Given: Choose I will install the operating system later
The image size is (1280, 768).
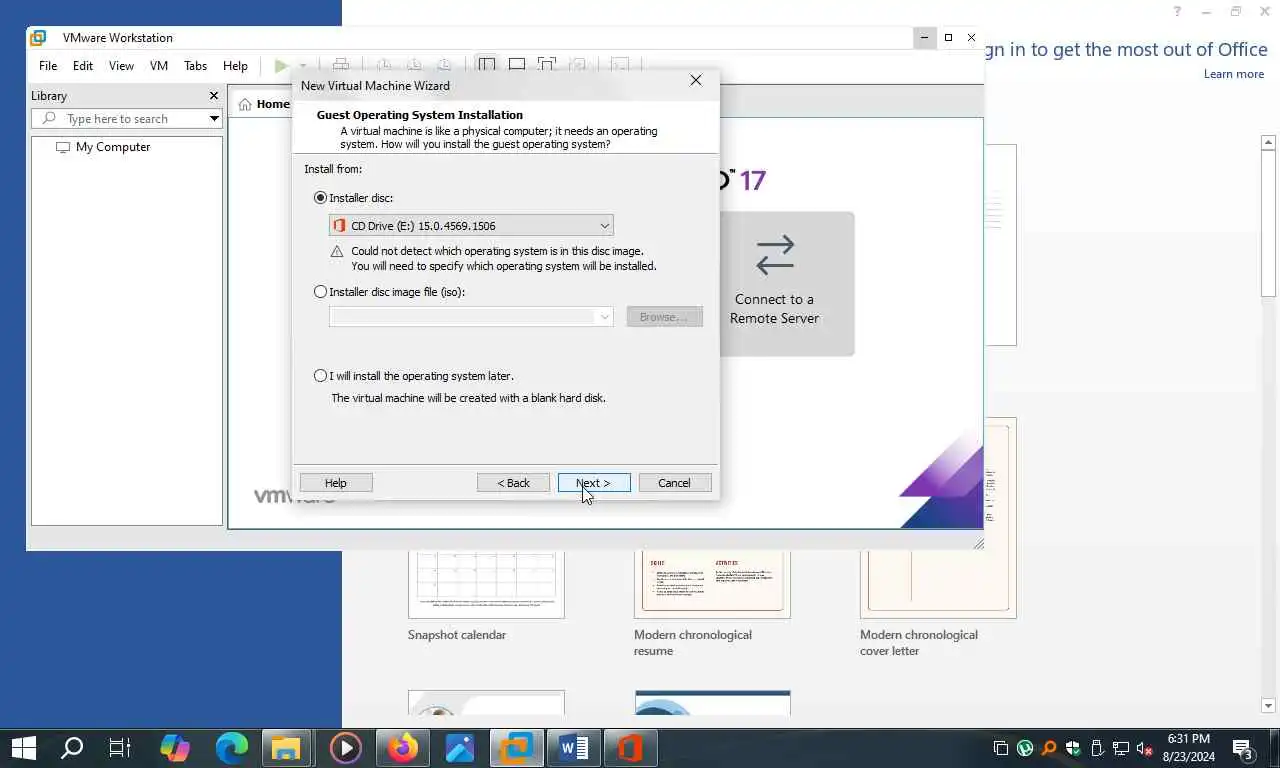Looking at the screenshot, I should pyautogui.click(x=320, y=376).
